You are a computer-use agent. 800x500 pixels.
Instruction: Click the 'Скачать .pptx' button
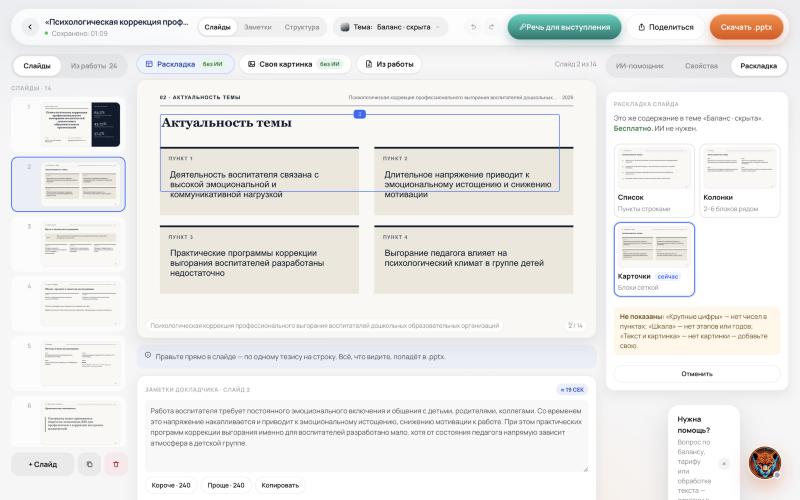pos(746,27)
